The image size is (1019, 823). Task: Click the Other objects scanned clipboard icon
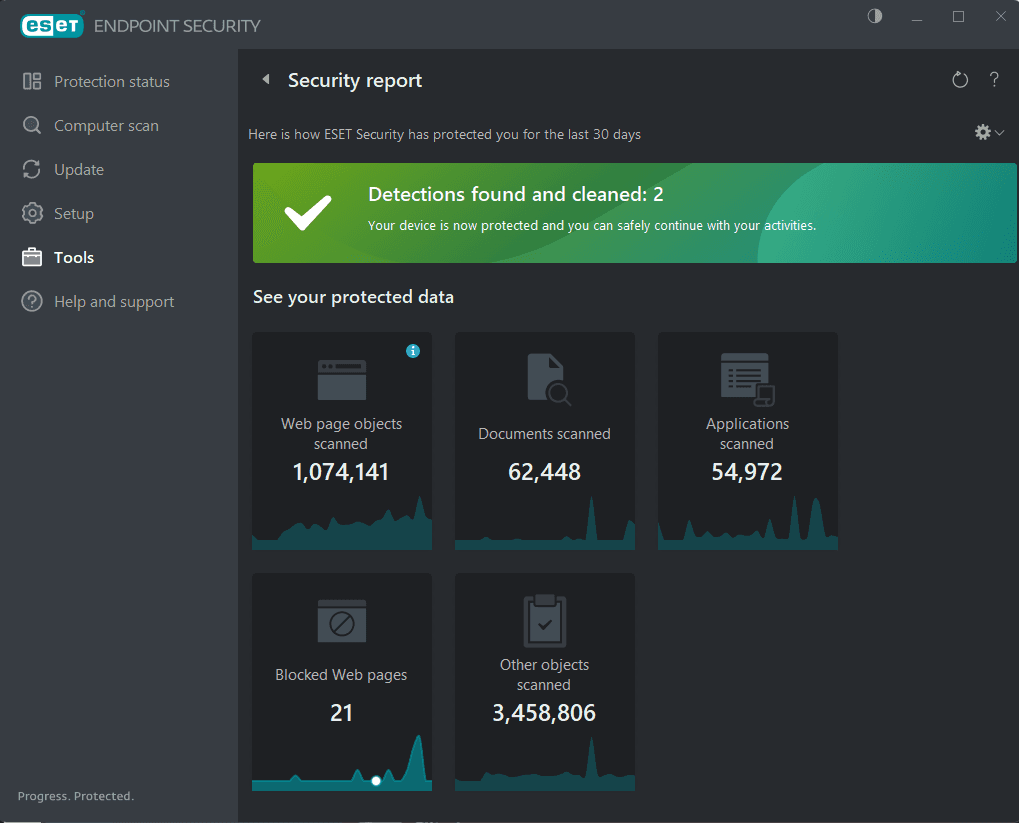(x=545, y=621)
